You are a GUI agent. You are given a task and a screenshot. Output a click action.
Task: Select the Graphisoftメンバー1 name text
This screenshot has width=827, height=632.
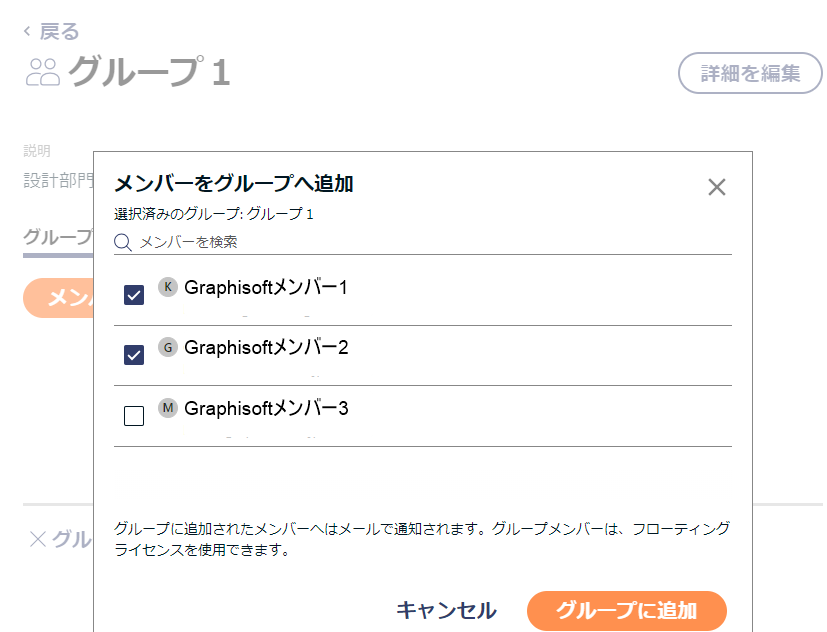[x=266, y=288]
